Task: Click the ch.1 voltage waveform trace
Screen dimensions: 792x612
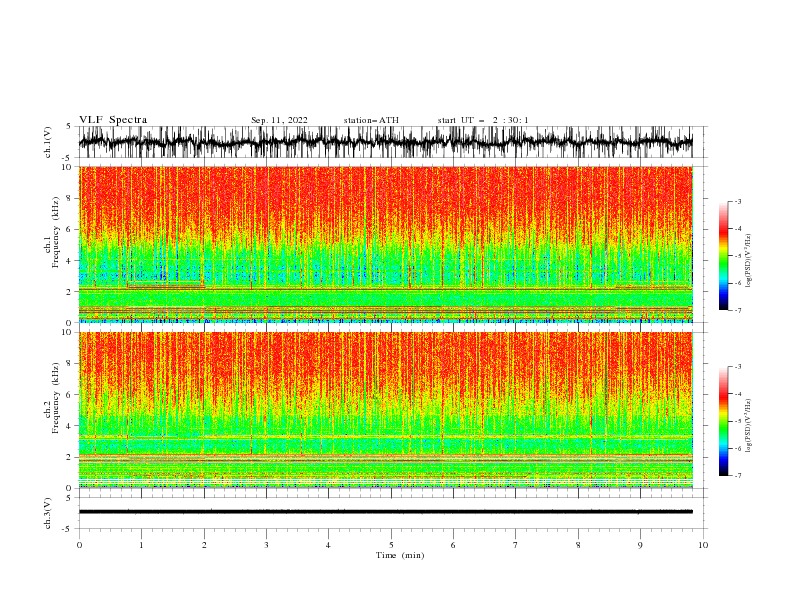Action: coord(385,142)
